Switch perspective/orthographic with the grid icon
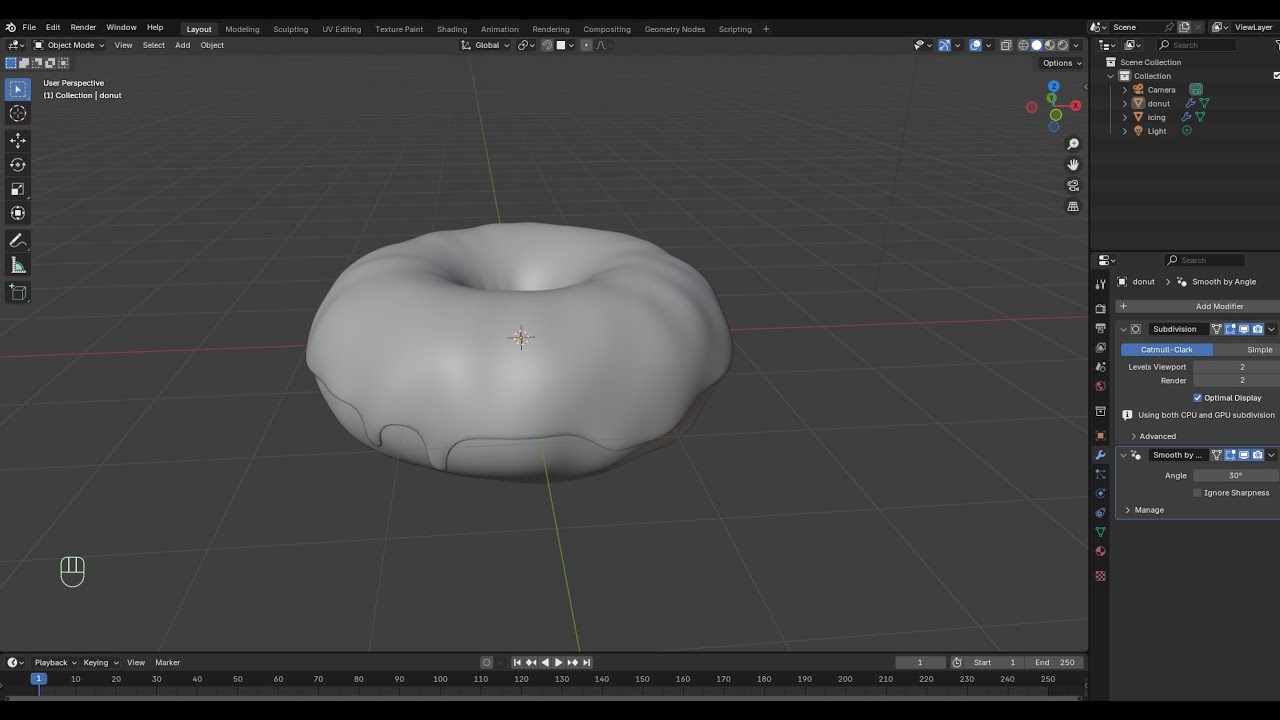 point(1073,207)
